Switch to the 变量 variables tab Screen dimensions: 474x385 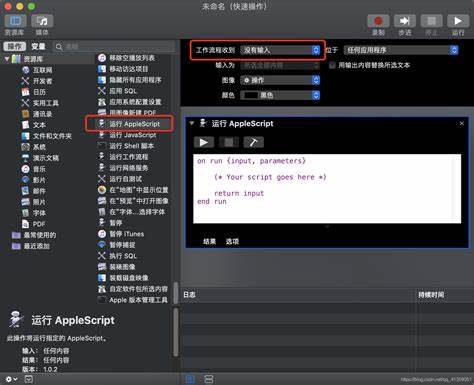(x=38, y=46)
